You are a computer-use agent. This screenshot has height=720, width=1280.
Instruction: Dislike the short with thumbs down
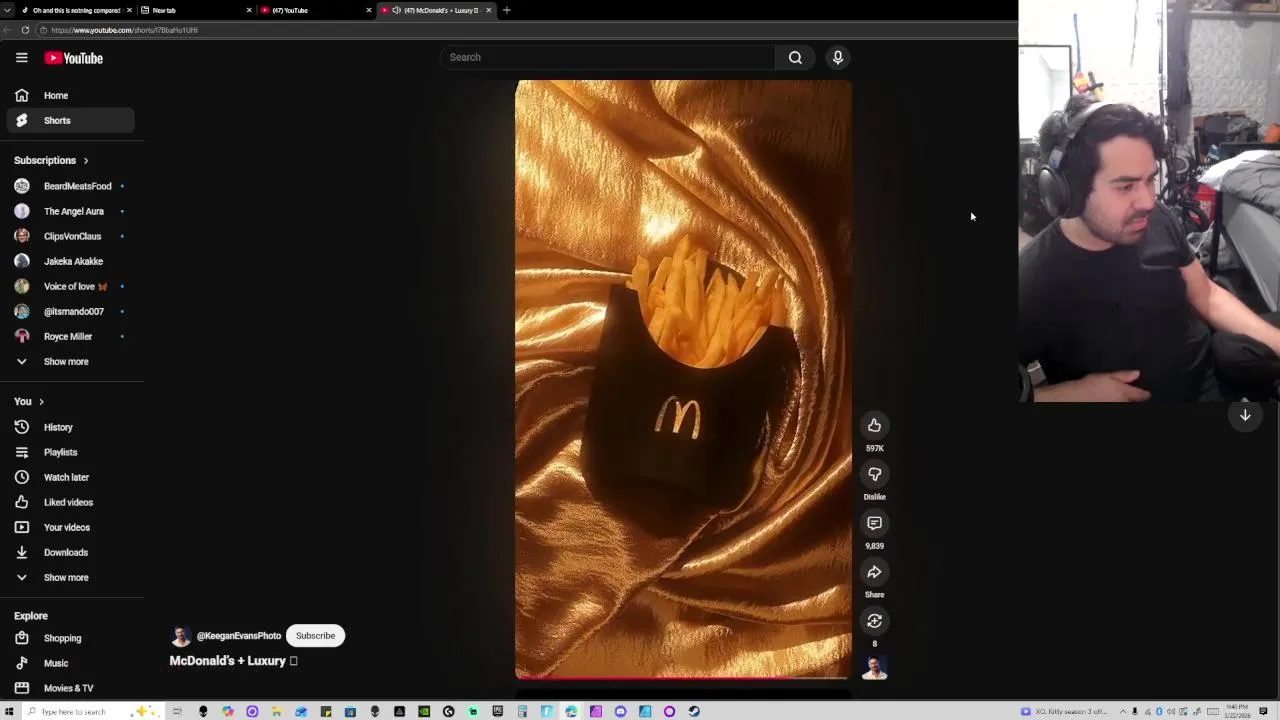coord(874,474)
